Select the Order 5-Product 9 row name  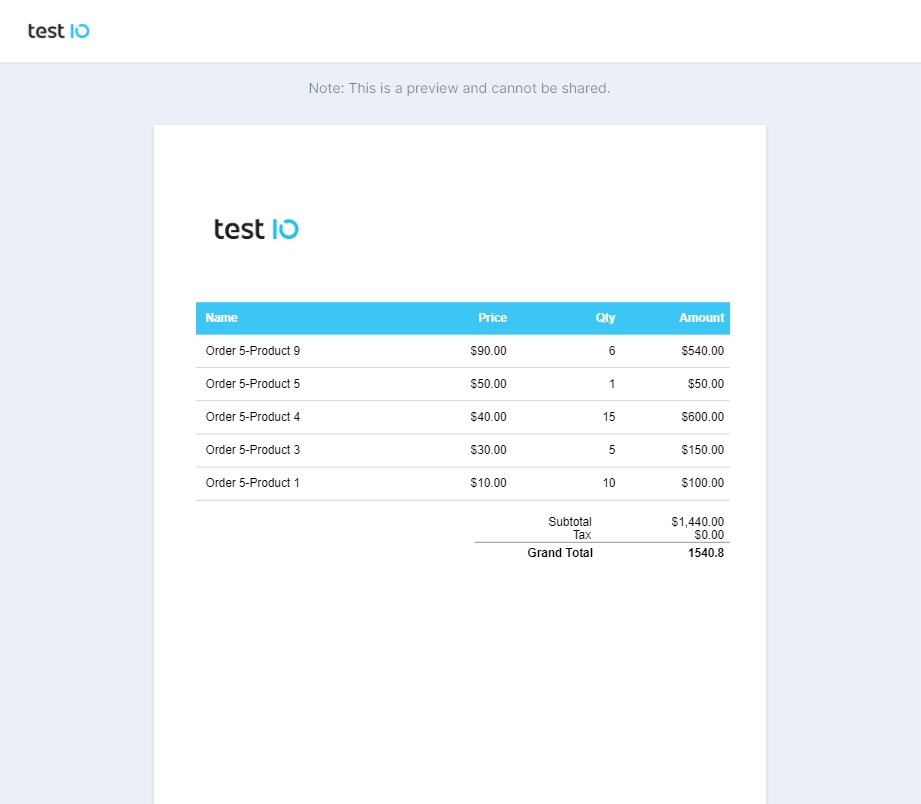(253, 351)
